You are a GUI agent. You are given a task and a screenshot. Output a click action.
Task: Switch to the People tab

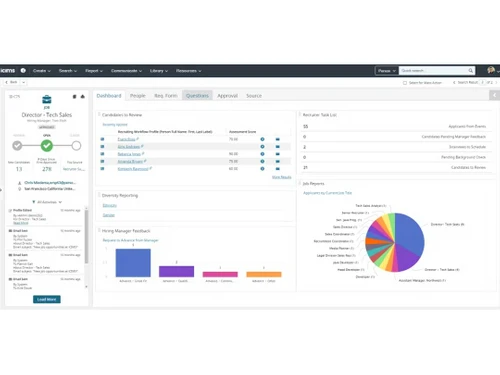[x=138, y=96]
